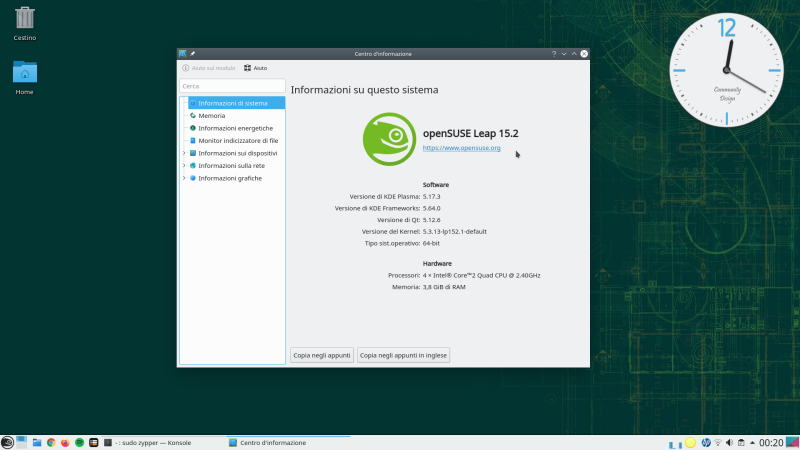This screenshot has width=800, height=450.
Task: Click Copia negli appunti button
Action: (322, 355)
